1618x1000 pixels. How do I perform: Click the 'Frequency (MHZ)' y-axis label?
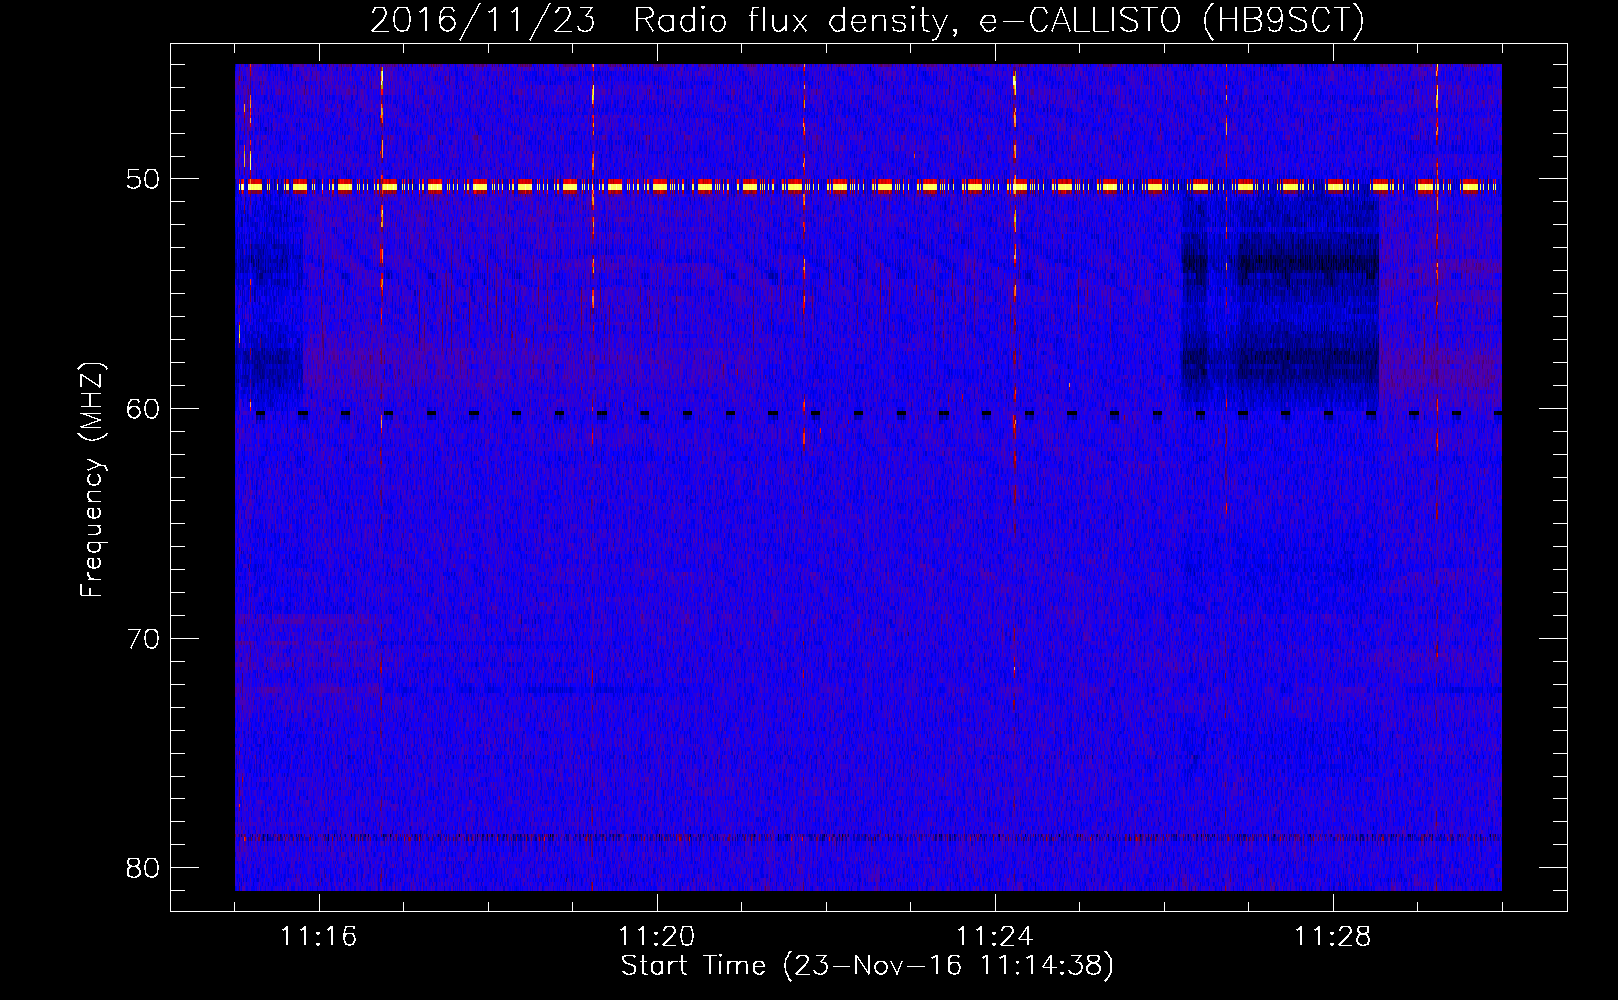[x=92, y=480]
